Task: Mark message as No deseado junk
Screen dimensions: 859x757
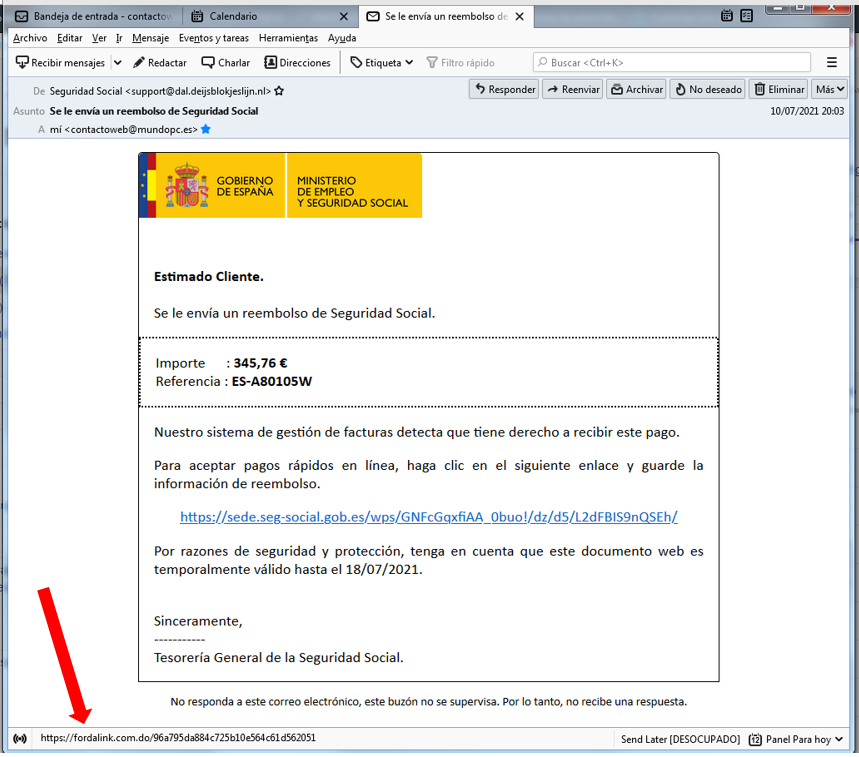Action: pos(707,89)
